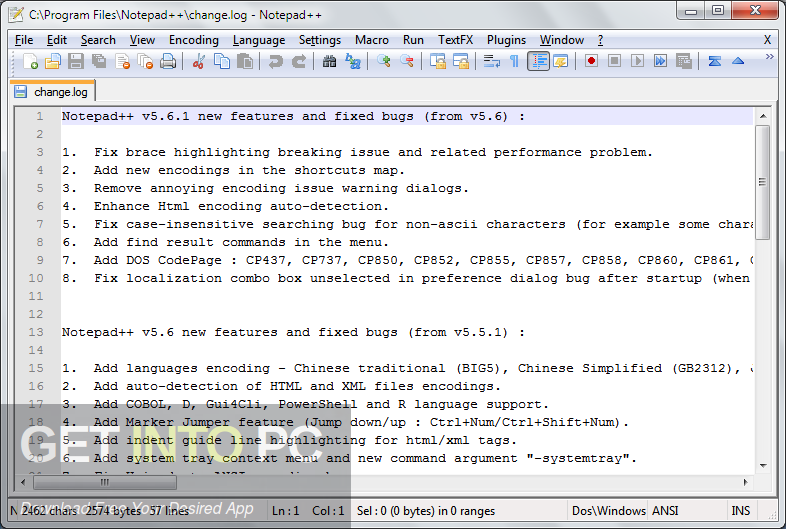Open the File menu
The image size is (786, 529).
tap(24, 40)
